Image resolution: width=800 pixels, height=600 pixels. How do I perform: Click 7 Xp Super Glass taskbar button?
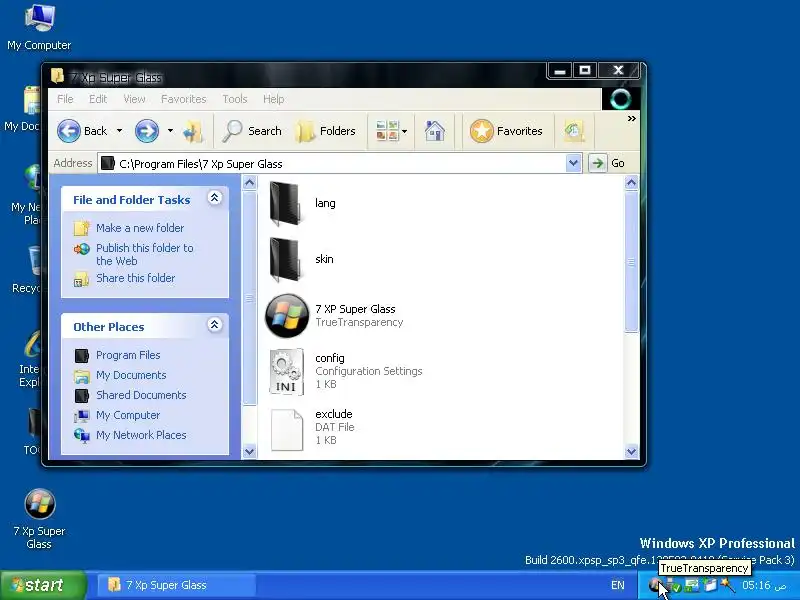[x=177, y=585]
